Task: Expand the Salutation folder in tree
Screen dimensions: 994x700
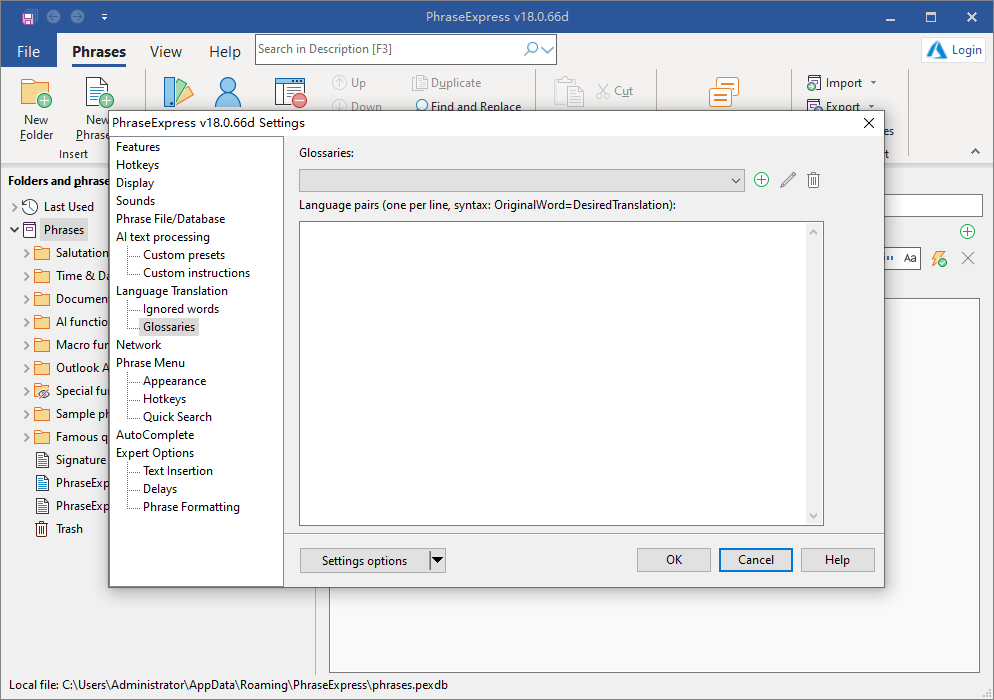Action: coord(27,253)
